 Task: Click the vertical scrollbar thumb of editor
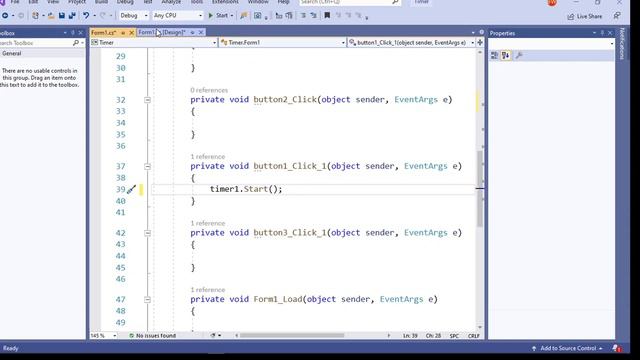pos(480,189)
